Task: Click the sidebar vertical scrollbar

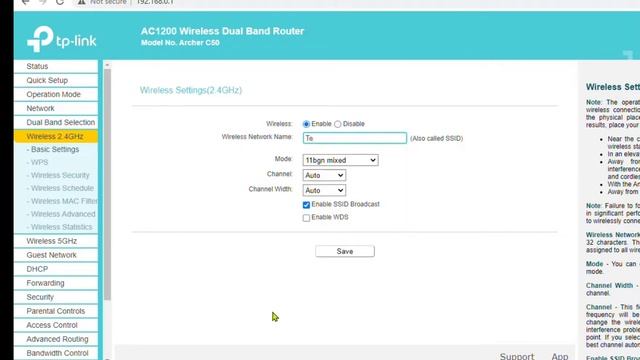Action: click(x=107, y=184)
